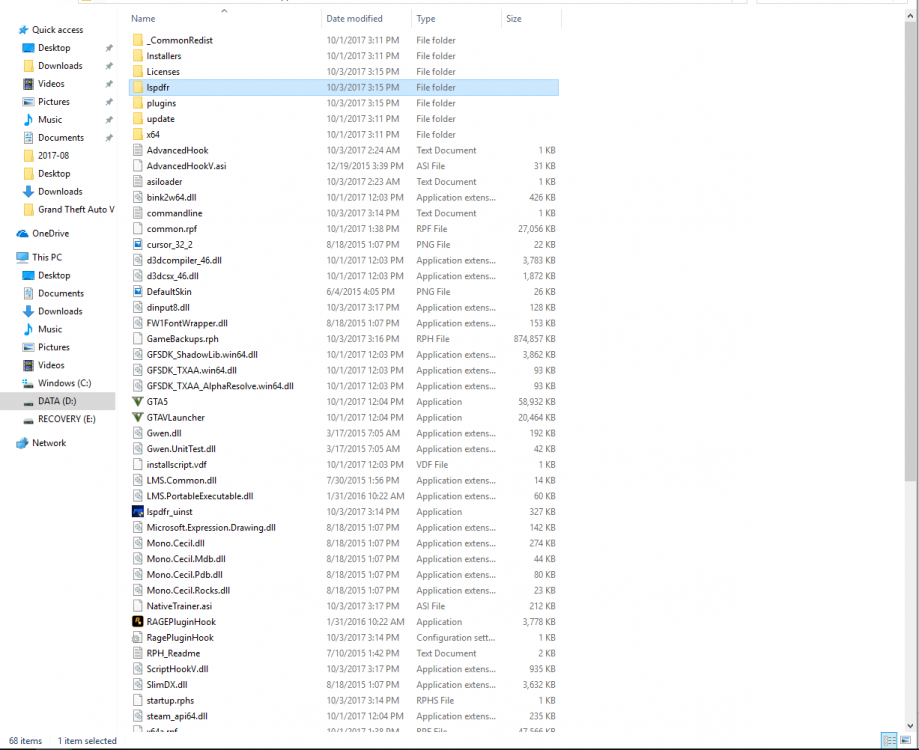
Task: Click the Installers folder icon
Action: (138, 56)
